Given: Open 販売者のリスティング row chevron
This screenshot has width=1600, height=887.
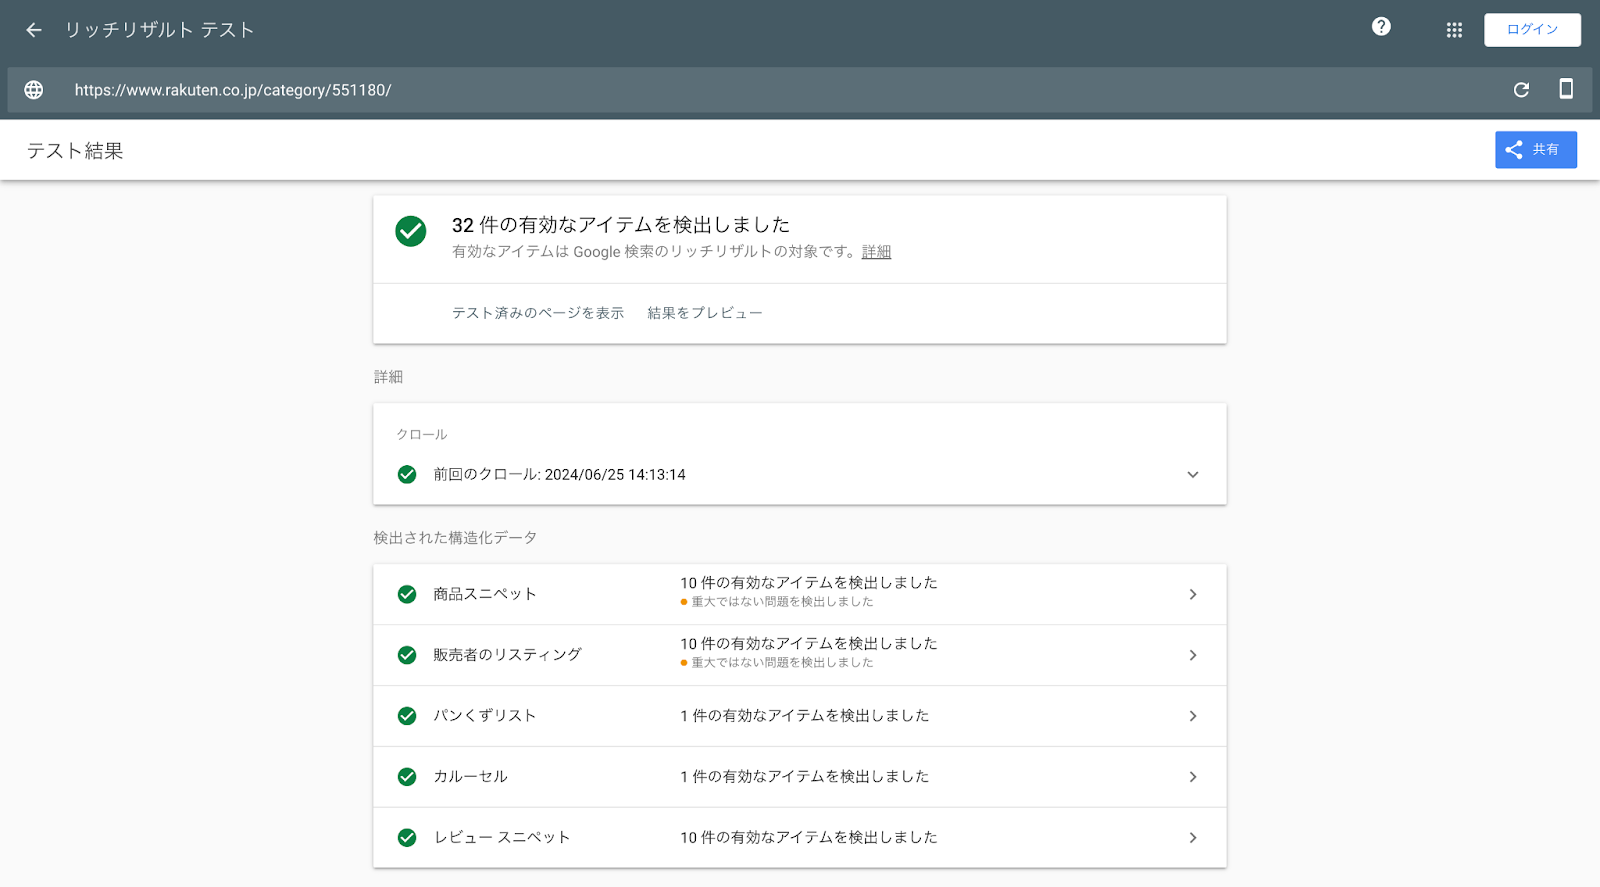Looking at the screenshot, I should coord(1193,655).
